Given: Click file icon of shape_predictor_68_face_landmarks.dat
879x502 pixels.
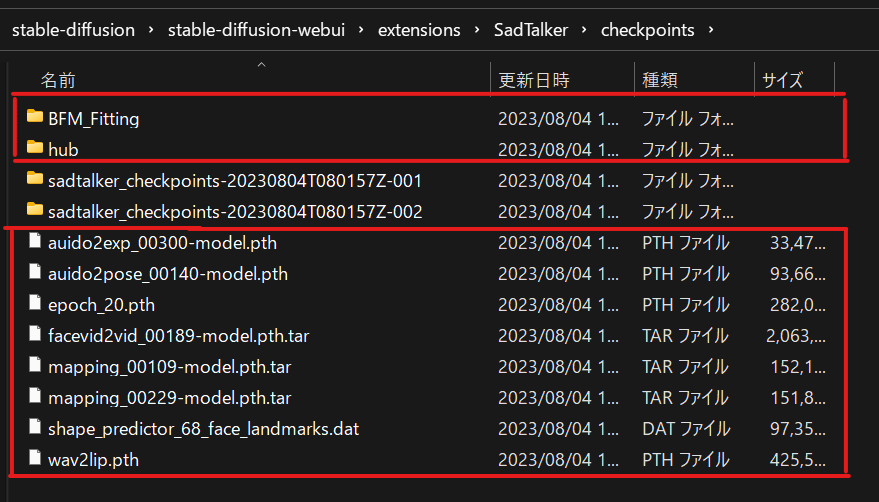Looking at the screenshot, I should coord(35,427).
